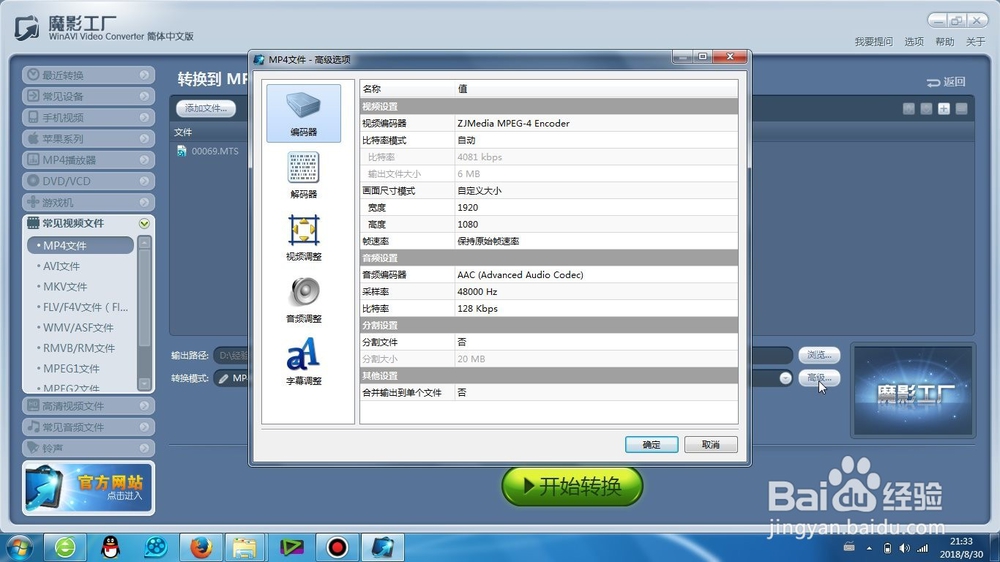The image size is (1000, 562).
Task: Open the 视频调整 video adjustment section
Action: [304, 237]
